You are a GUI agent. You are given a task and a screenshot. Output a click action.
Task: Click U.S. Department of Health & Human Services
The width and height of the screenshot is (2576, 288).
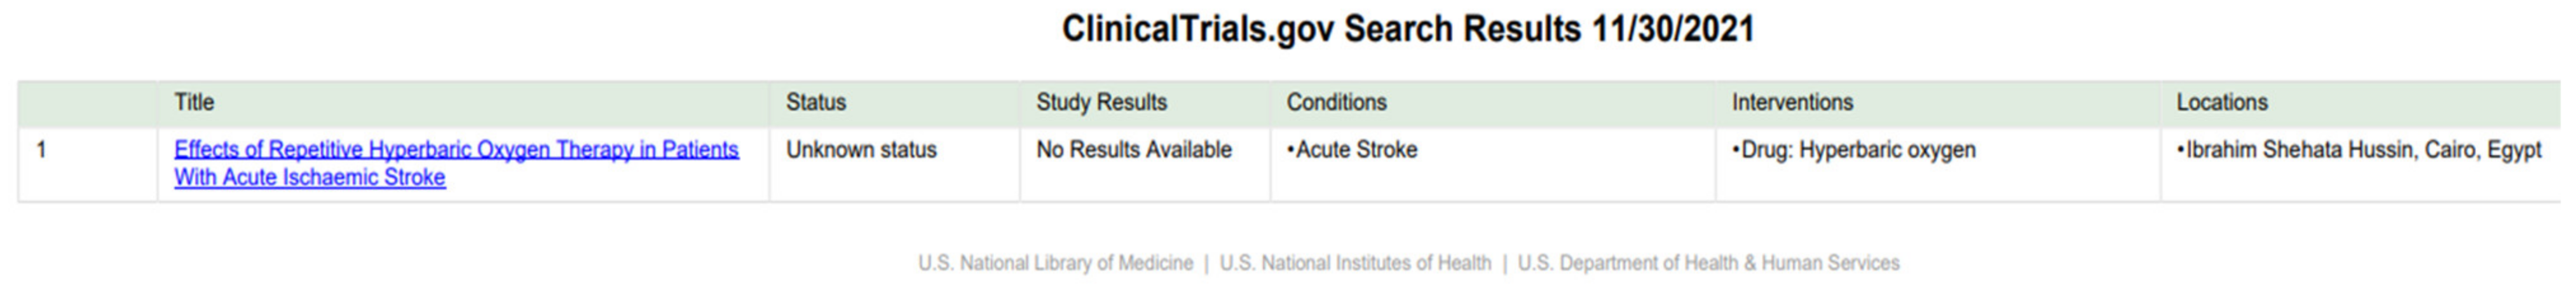1708,263
